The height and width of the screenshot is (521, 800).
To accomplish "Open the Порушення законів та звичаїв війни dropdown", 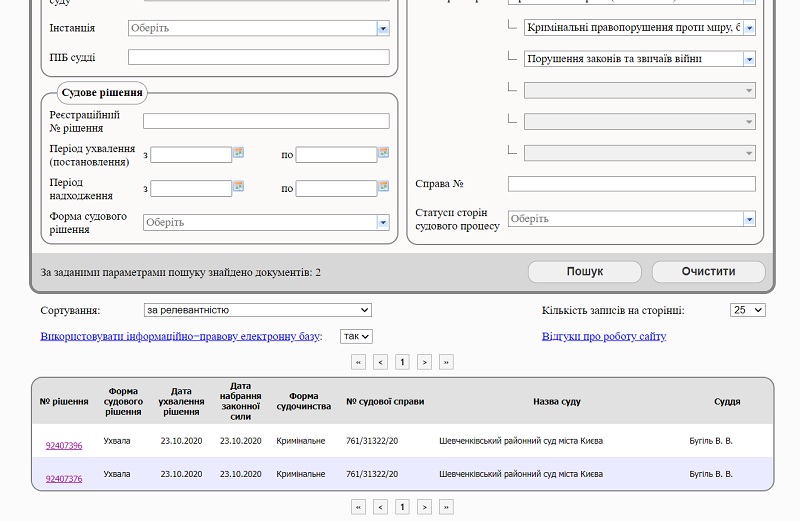I will coord(749,59).
